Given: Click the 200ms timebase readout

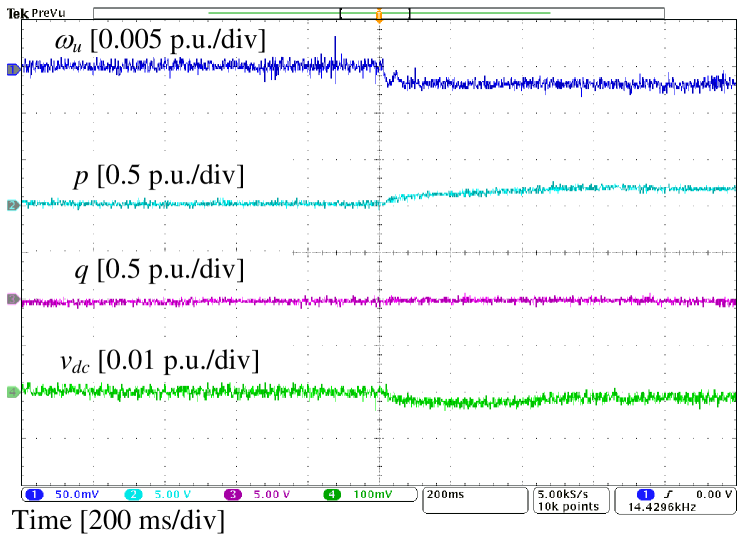Looking at the screenshot, I should 445,495.
